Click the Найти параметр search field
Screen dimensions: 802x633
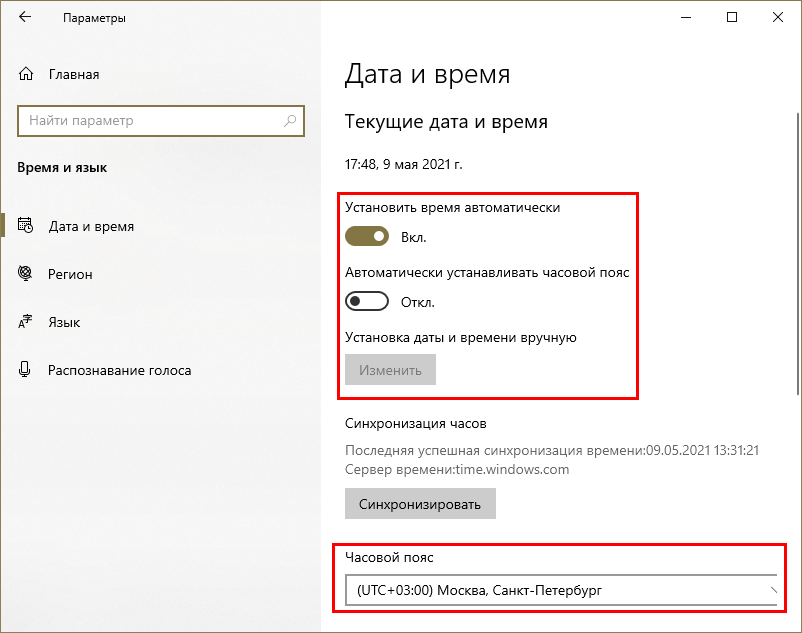150,121
